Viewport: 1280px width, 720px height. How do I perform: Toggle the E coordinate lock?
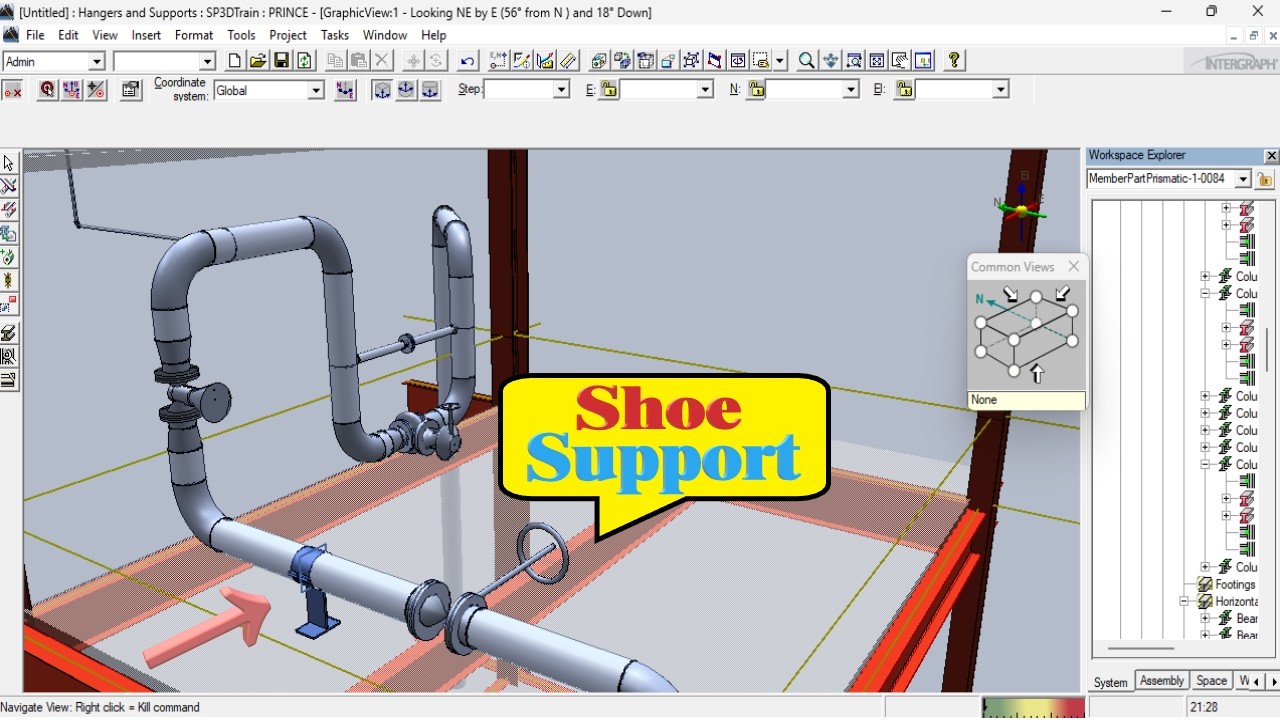coord(608,90)
